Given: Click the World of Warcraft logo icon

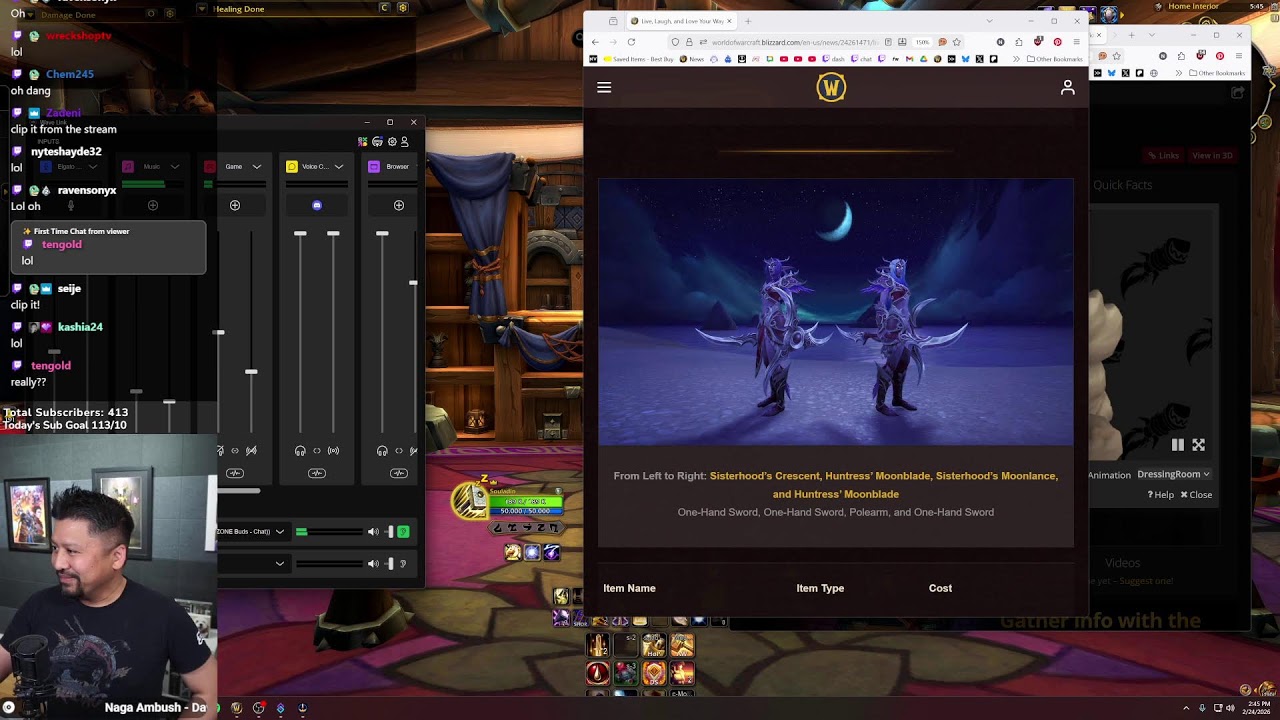Looking at the screenshot, I should click(831, 88).
